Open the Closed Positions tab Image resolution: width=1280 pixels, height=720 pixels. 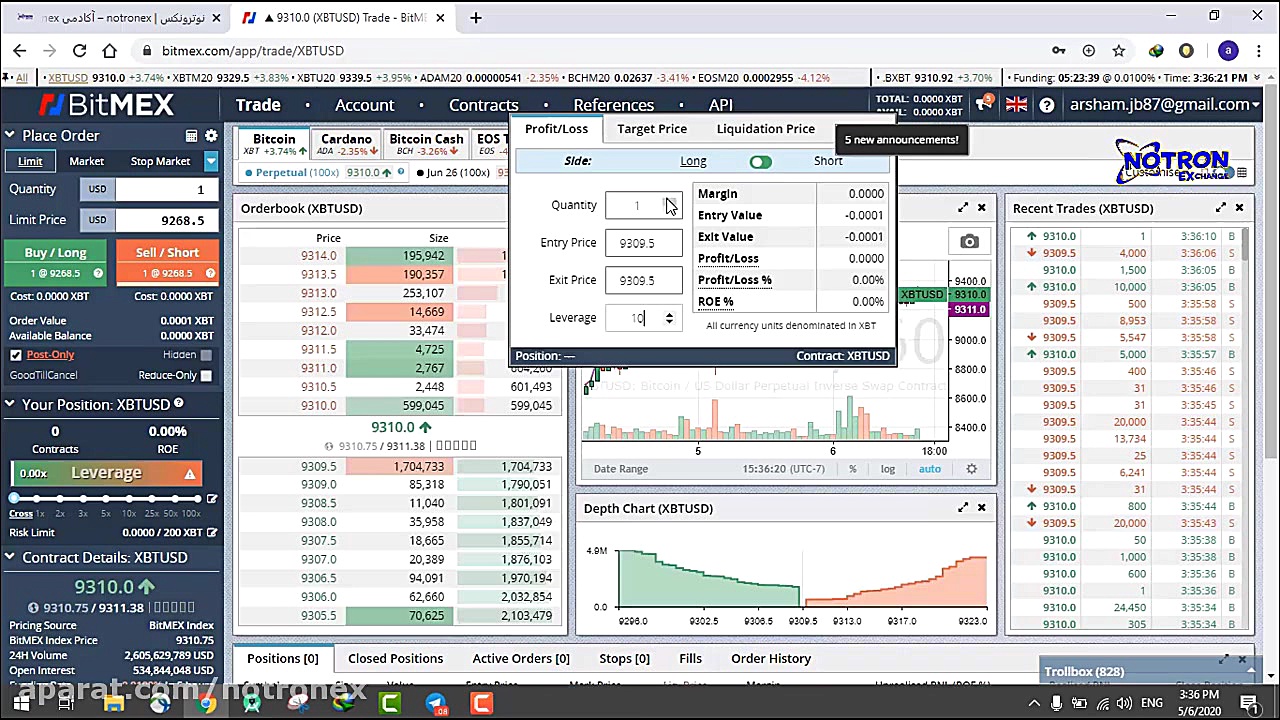[x=395, y=658]
